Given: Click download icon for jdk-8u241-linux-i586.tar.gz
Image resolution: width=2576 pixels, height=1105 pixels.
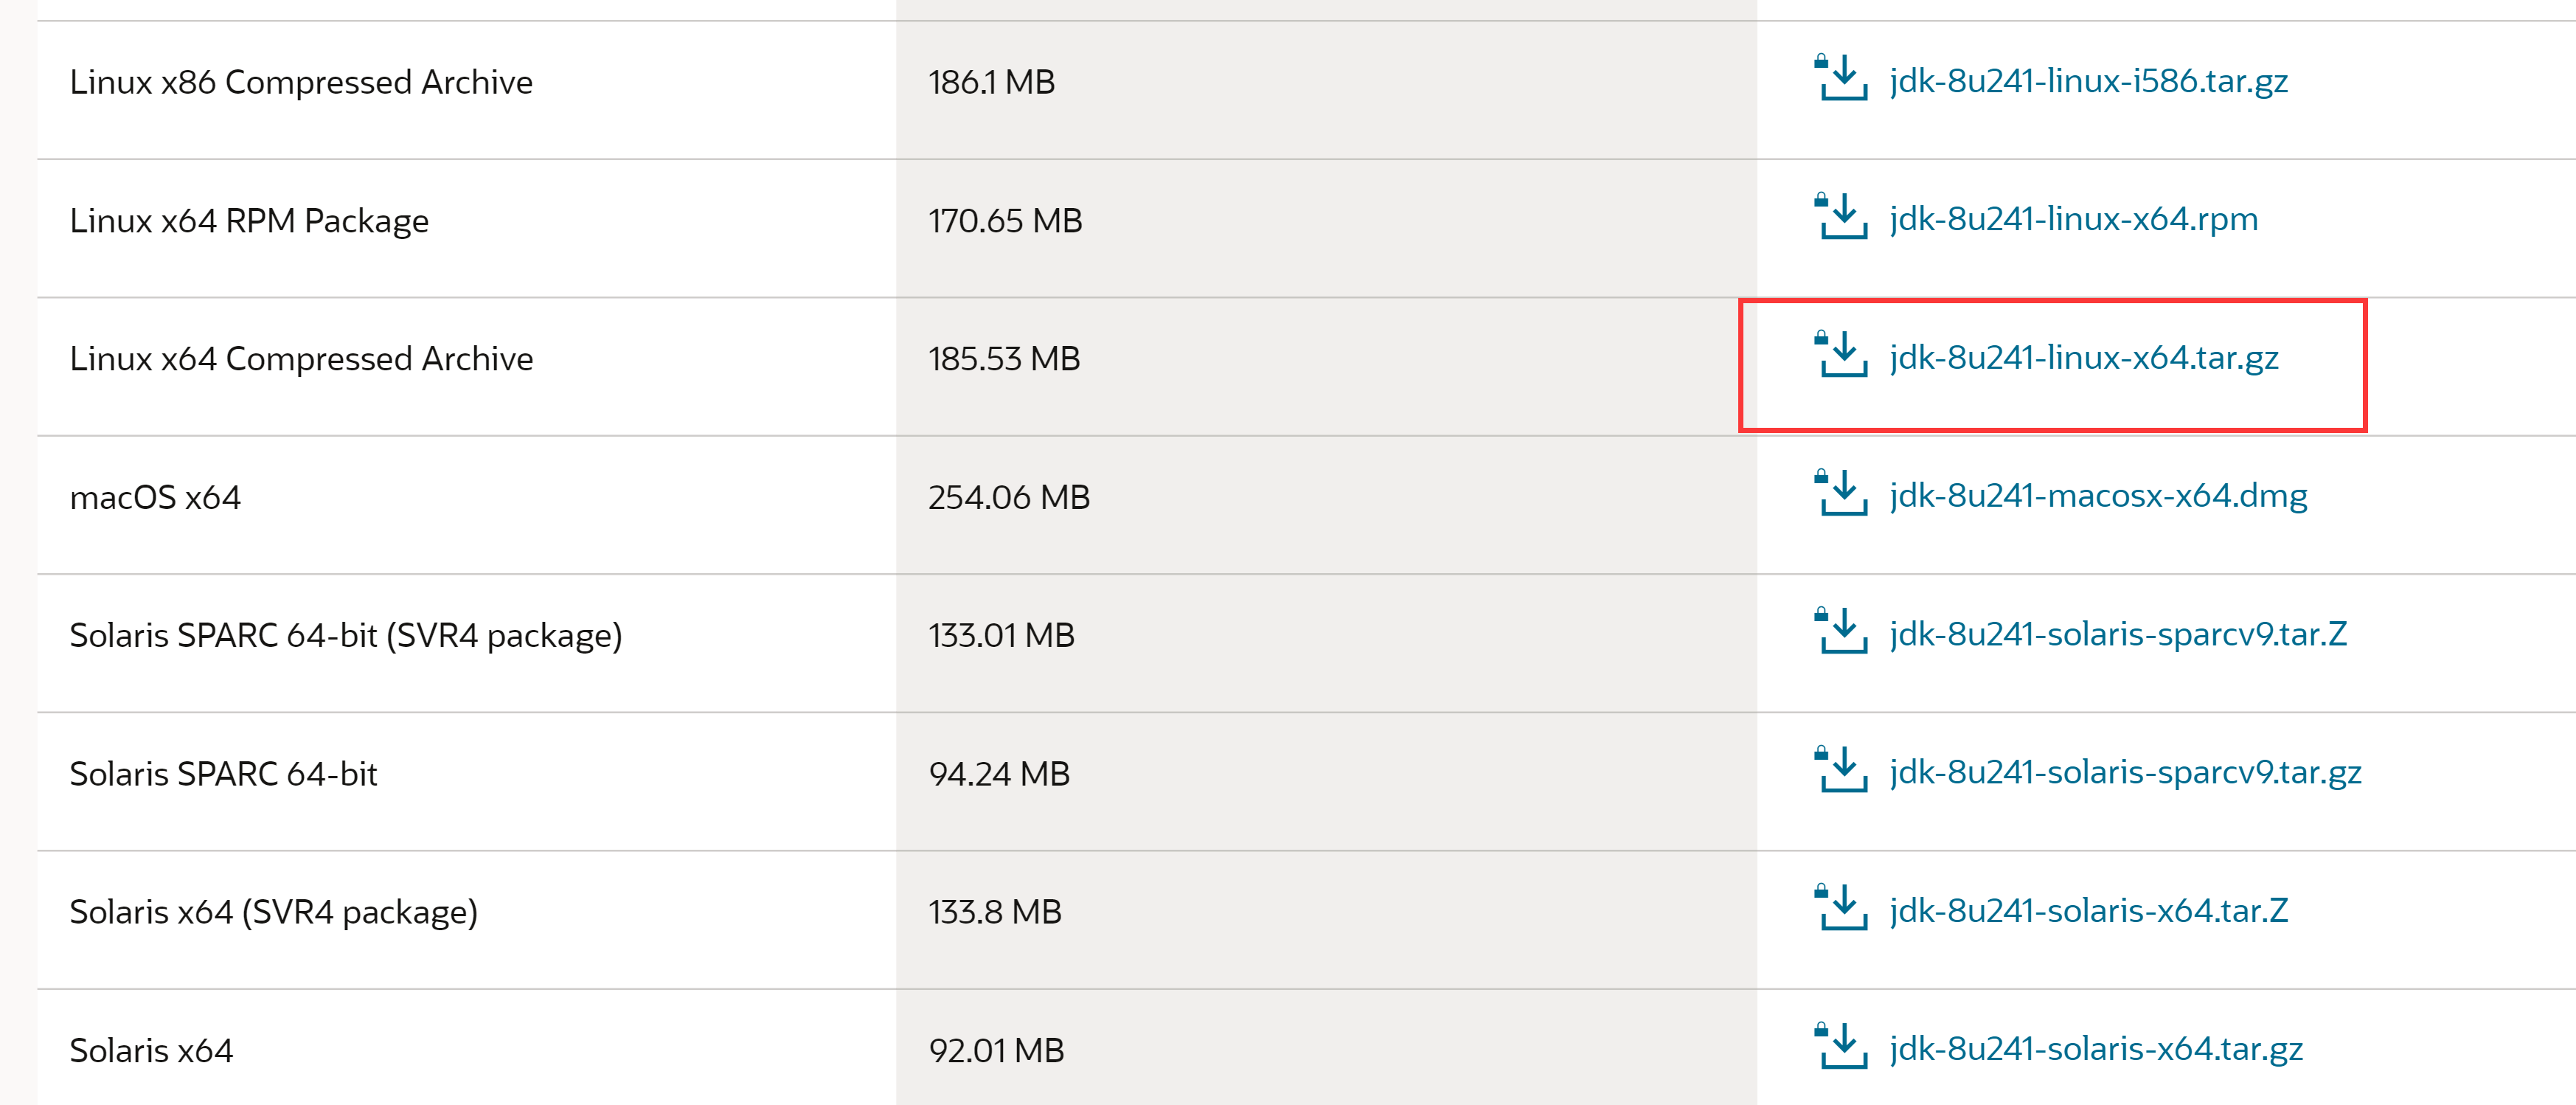Looking at the screenshot, I should pos(1840,79).
